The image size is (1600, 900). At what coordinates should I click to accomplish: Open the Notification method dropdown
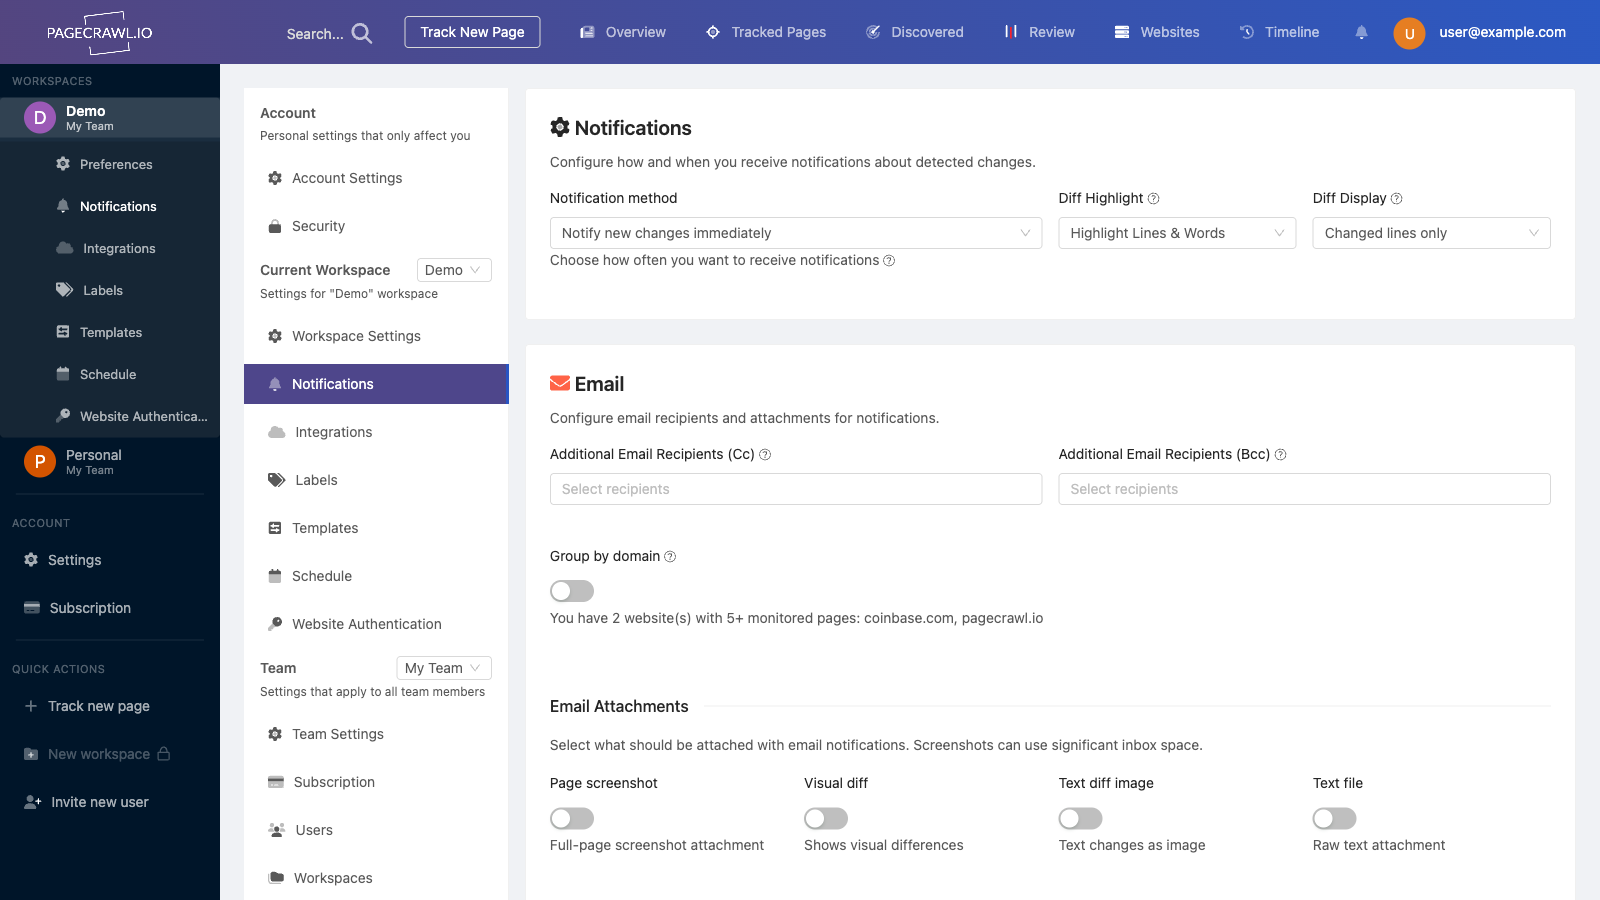pos(795,233)
